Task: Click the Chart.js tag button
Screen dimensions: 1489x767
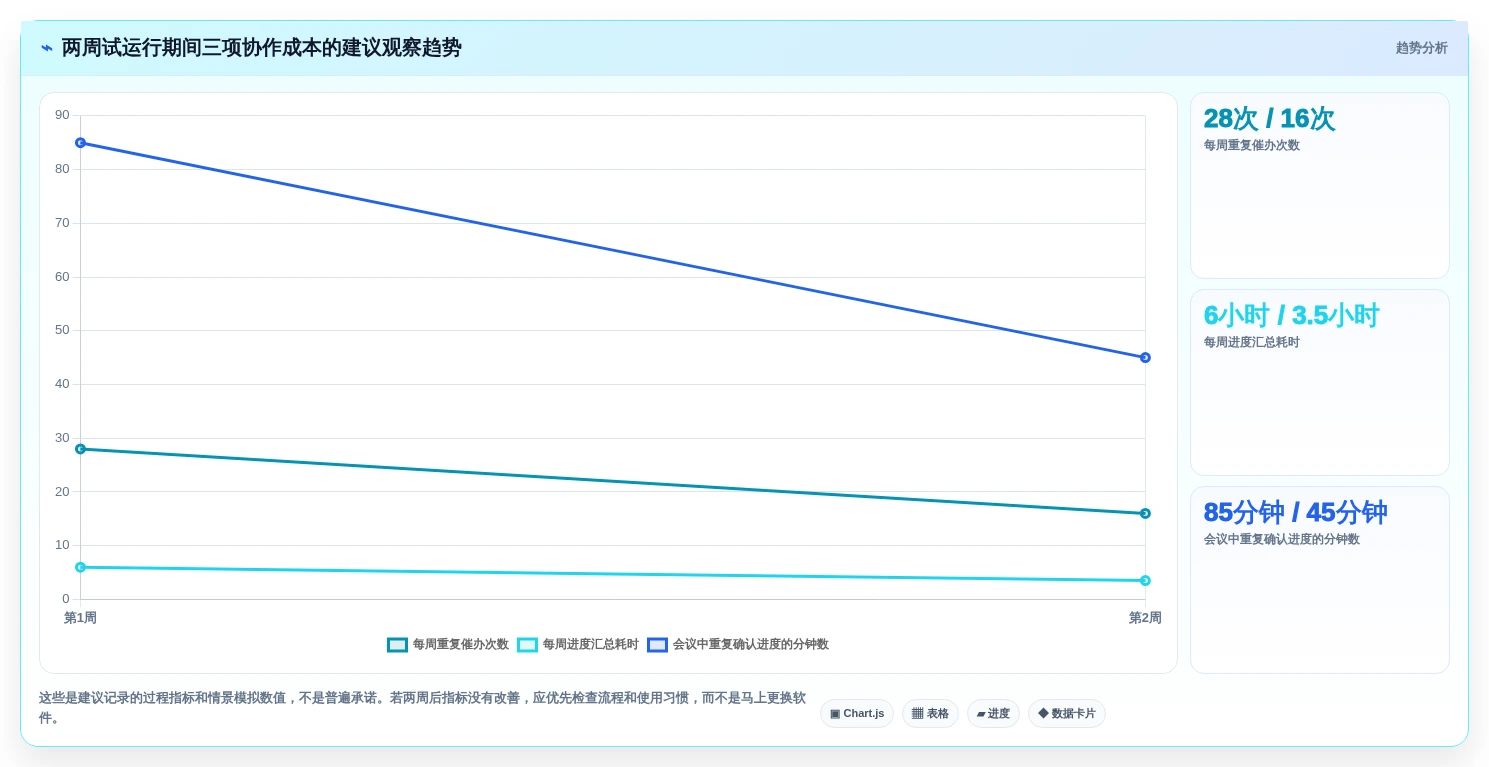Action: click(857, 713)
